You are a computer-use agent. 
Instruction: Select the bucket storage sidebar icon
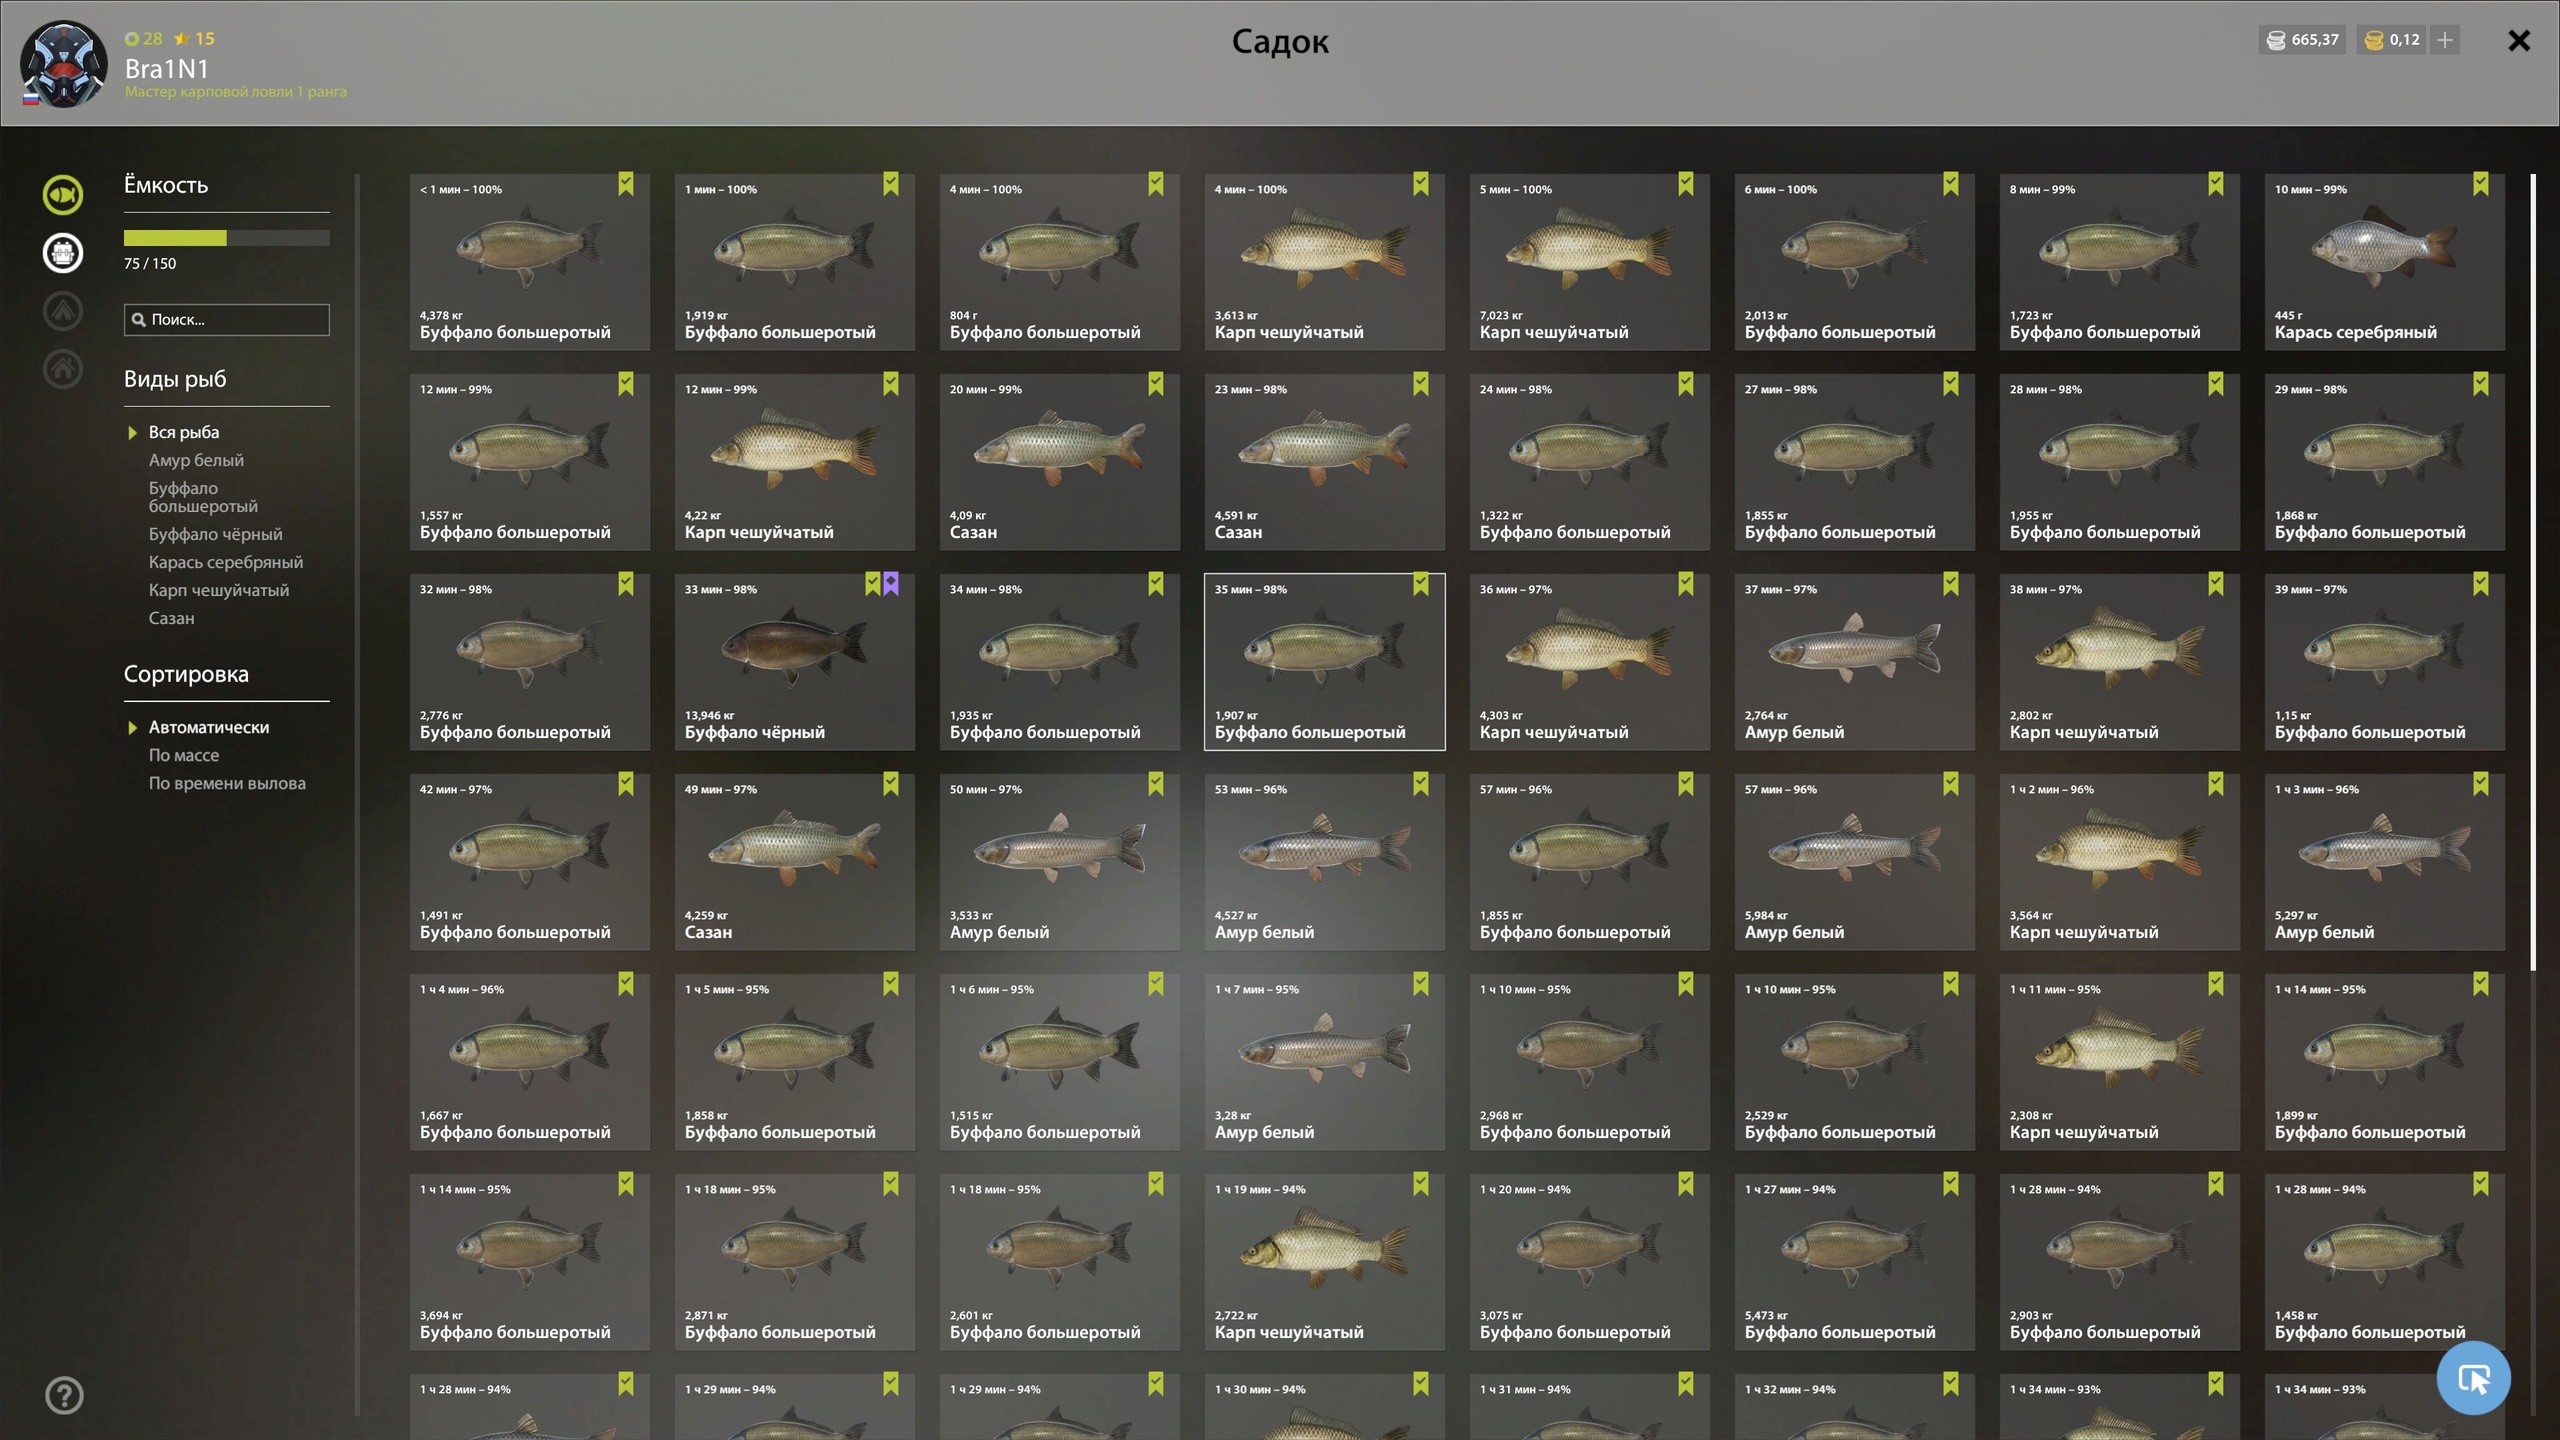click(62, 252)
